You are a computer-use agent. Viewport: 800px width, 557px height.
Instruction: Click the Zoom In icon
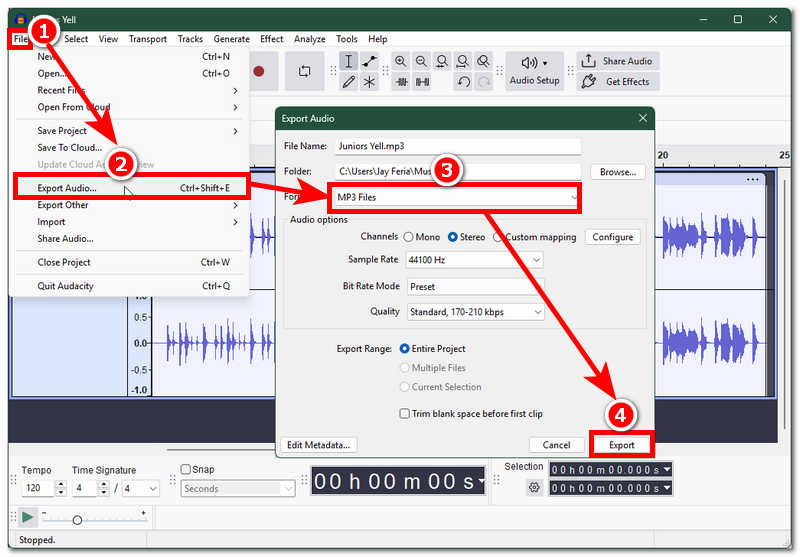(401, 62)
